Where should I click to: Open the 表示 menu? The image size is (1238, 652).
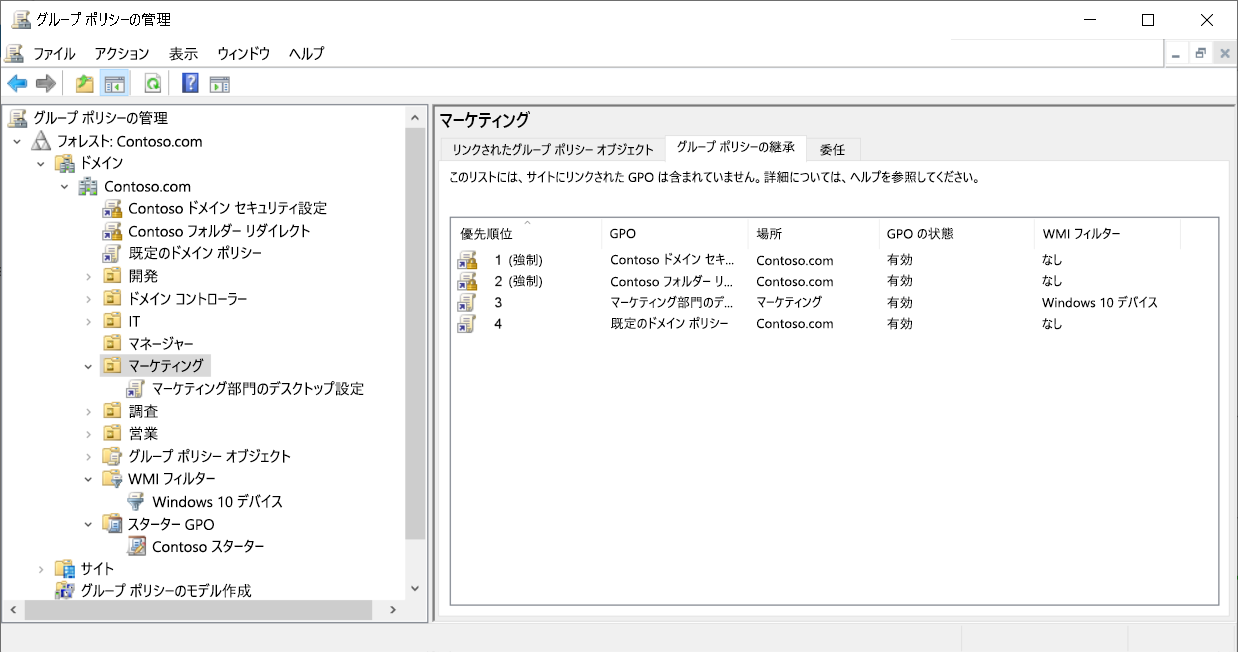click(183, 54)
